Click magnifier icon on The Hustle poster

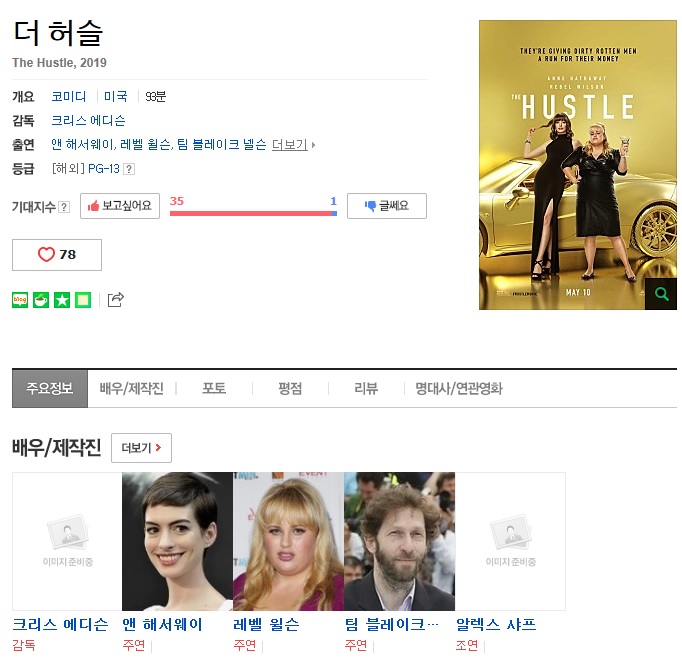click(661, 294)
